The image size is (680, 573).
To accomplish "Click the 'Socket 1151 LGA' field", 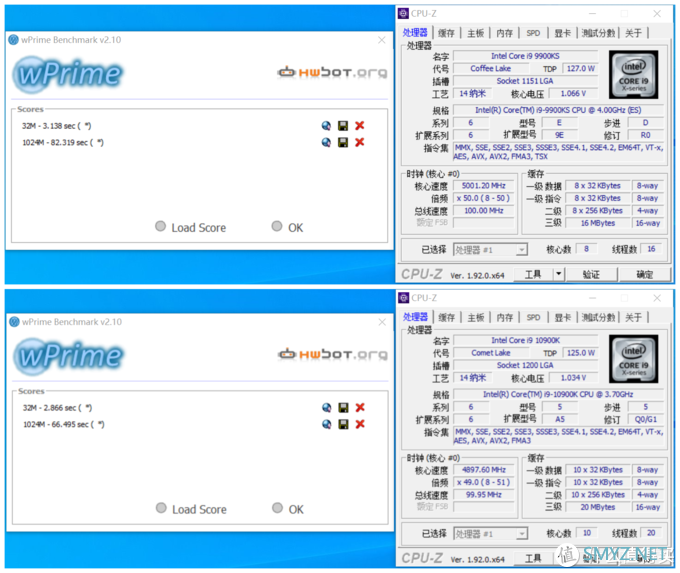I will pyautogui.click(x=525, y=81).
